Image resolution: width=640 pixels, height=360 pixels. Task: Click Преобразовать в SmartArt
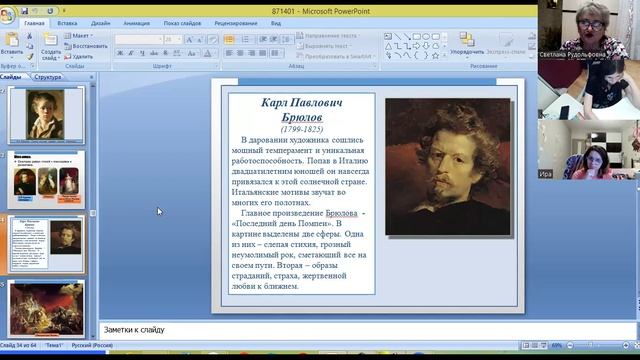(335, 57)
